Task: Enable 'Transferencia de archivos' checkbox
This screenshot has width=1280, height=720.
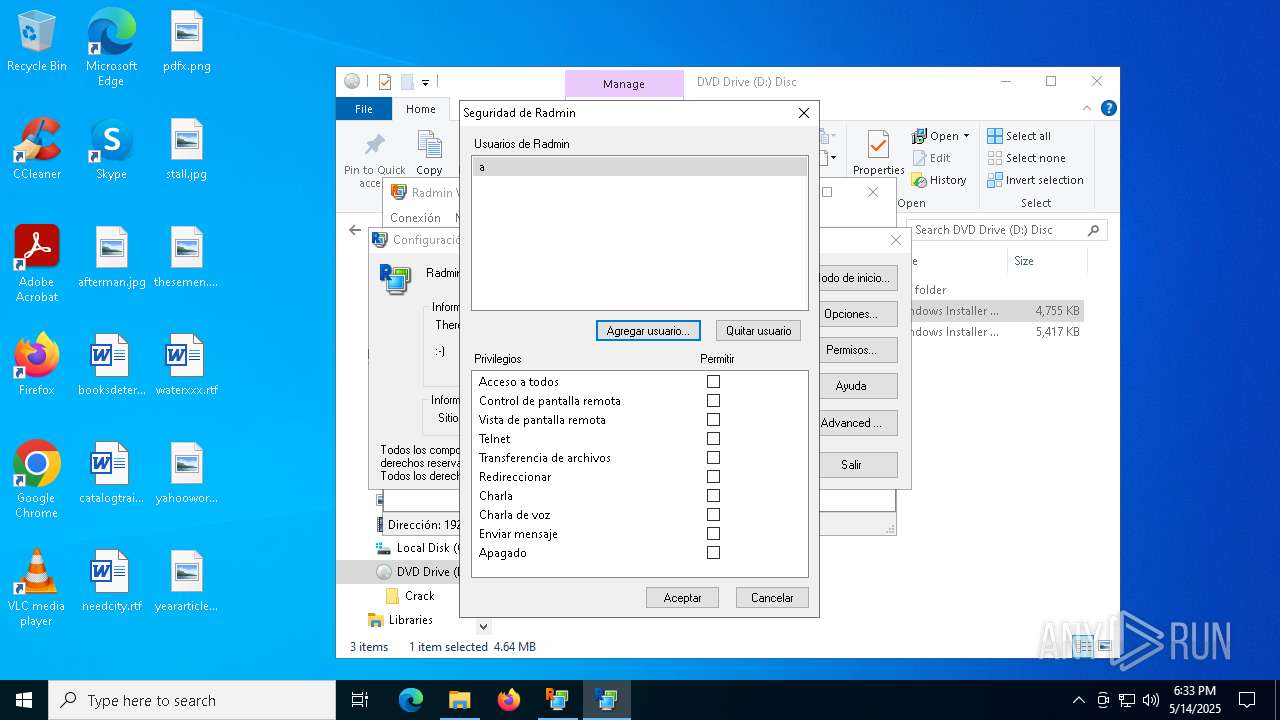Action: click(x=713, y=458)
